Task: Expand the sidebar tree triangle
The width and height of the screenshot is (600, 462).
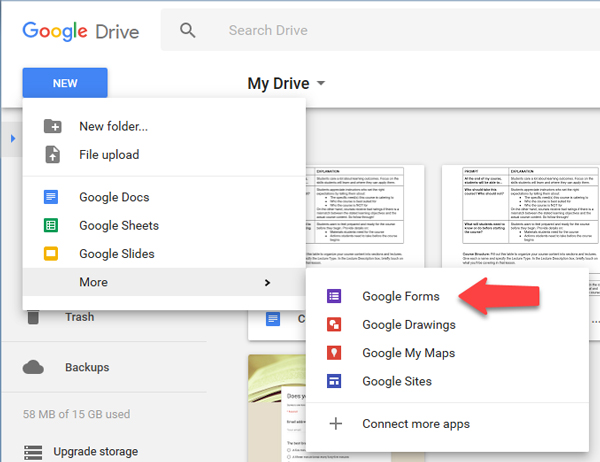Action: coord(13,139)
